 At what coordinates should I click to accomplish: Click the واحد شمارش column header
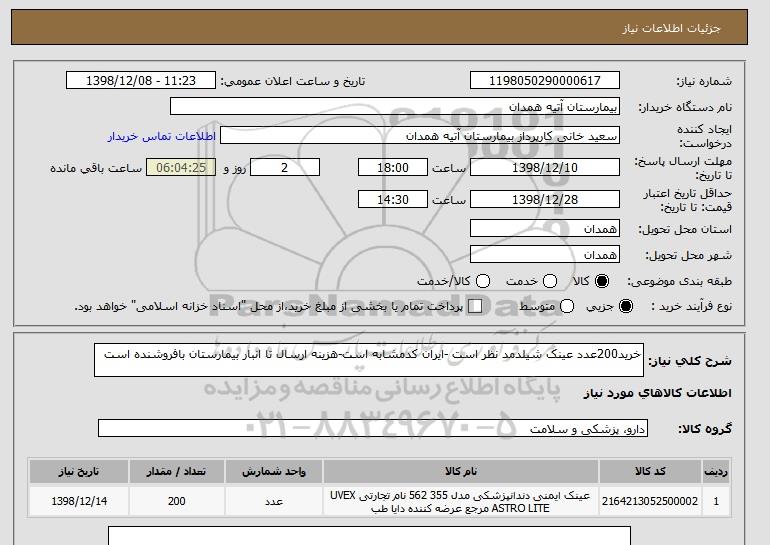coord(274,471)
